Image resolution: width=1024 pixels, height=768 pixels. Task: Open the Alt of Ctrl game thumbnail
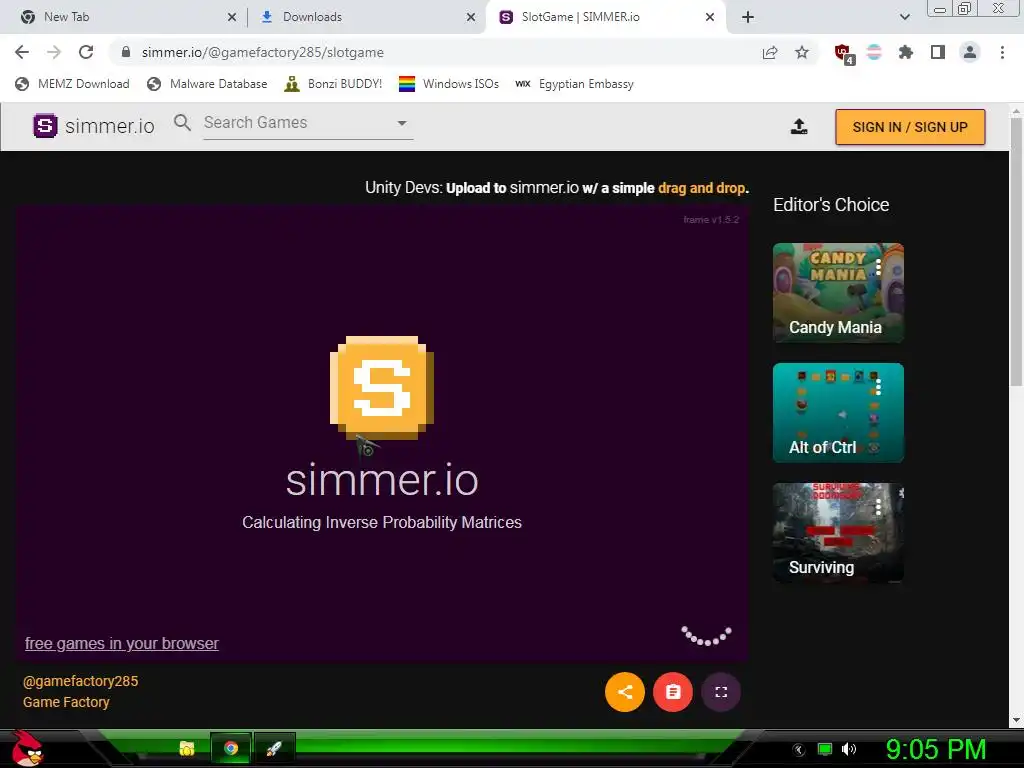(x=839, y=413)
